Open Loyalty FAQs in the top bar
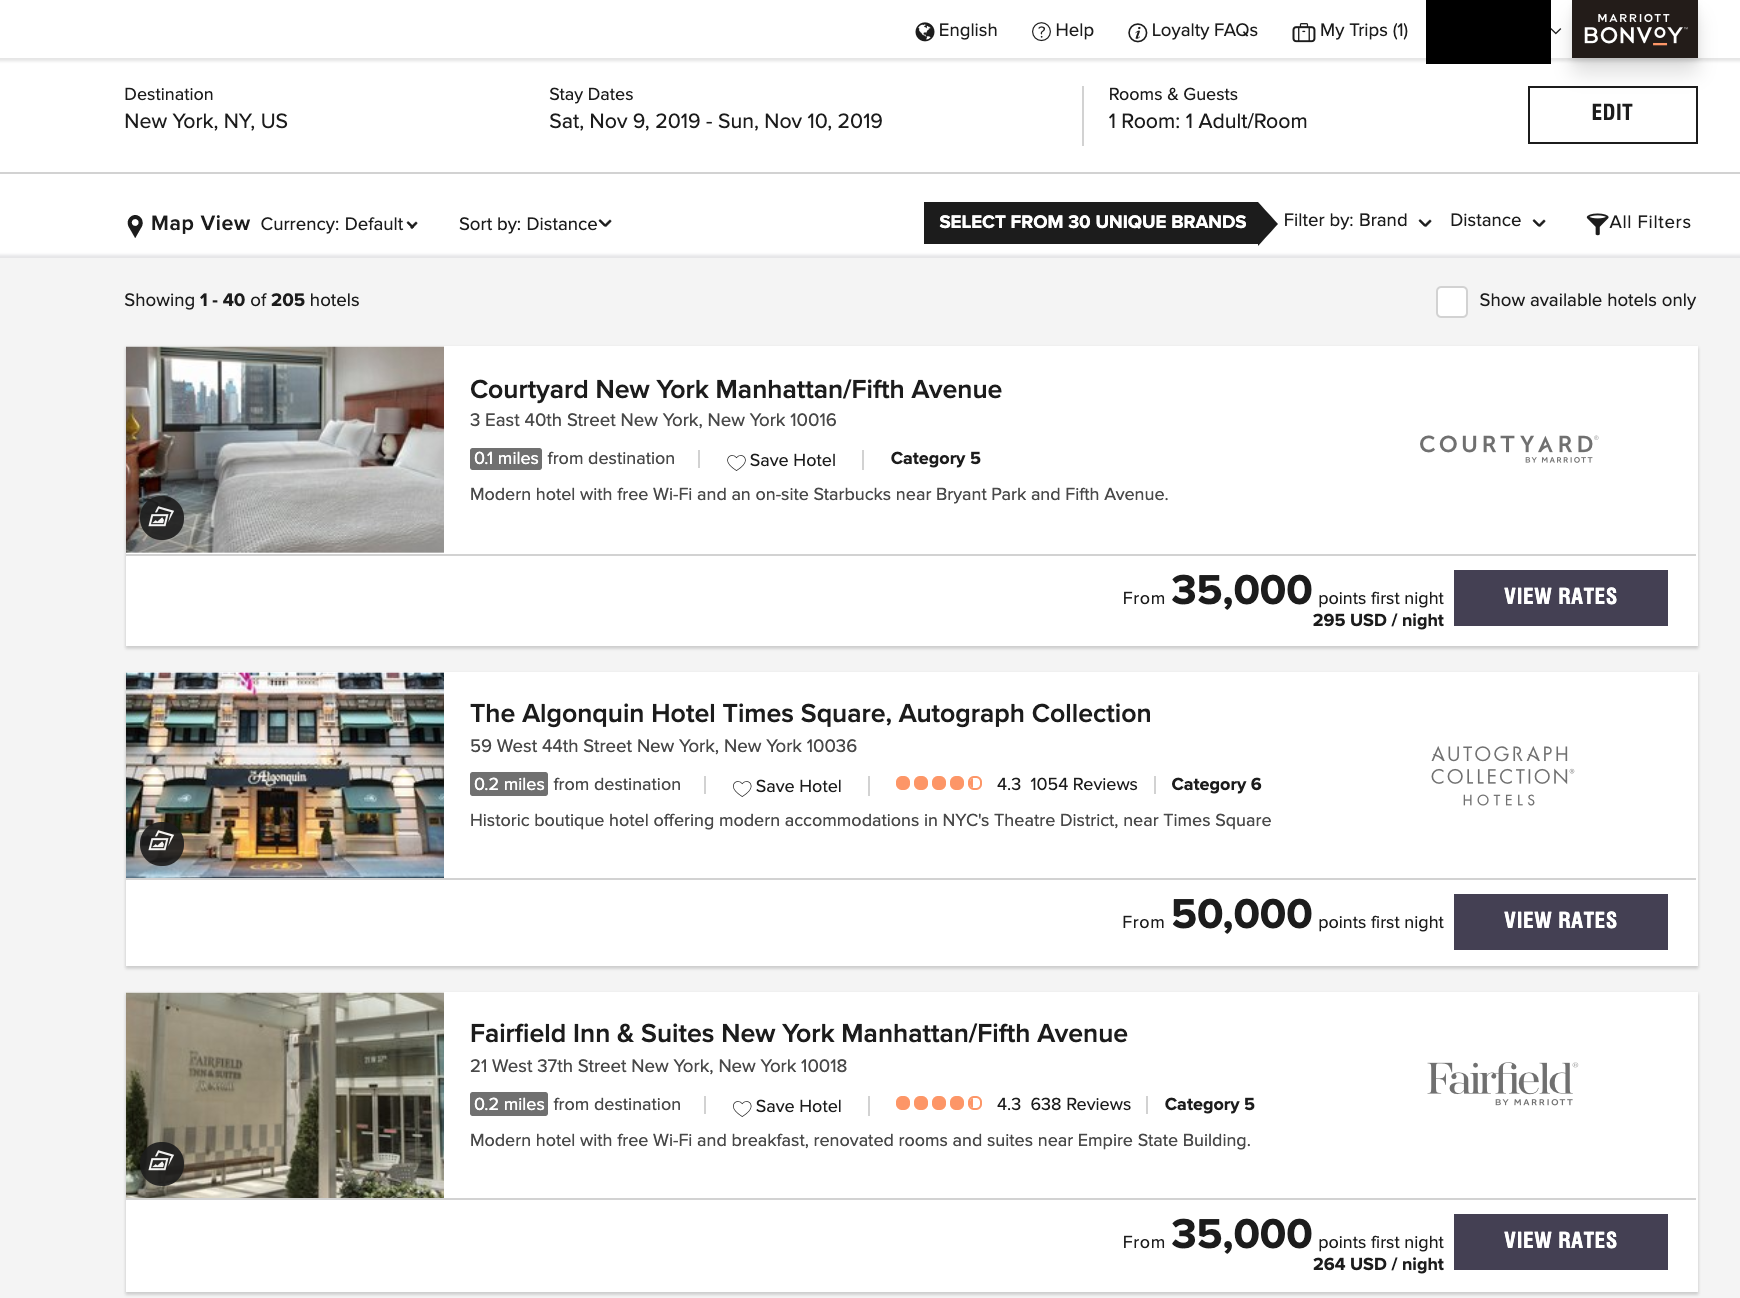Screen dimensions: 1740x1298 1193,31
